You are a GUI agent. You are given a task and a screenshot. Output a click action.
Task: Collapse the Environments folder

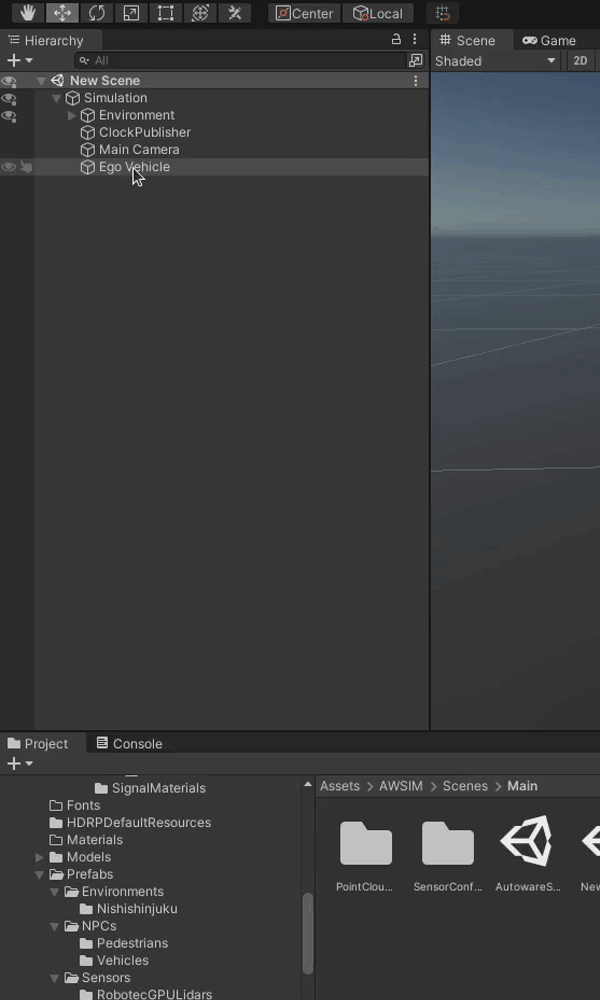[55, 892]
